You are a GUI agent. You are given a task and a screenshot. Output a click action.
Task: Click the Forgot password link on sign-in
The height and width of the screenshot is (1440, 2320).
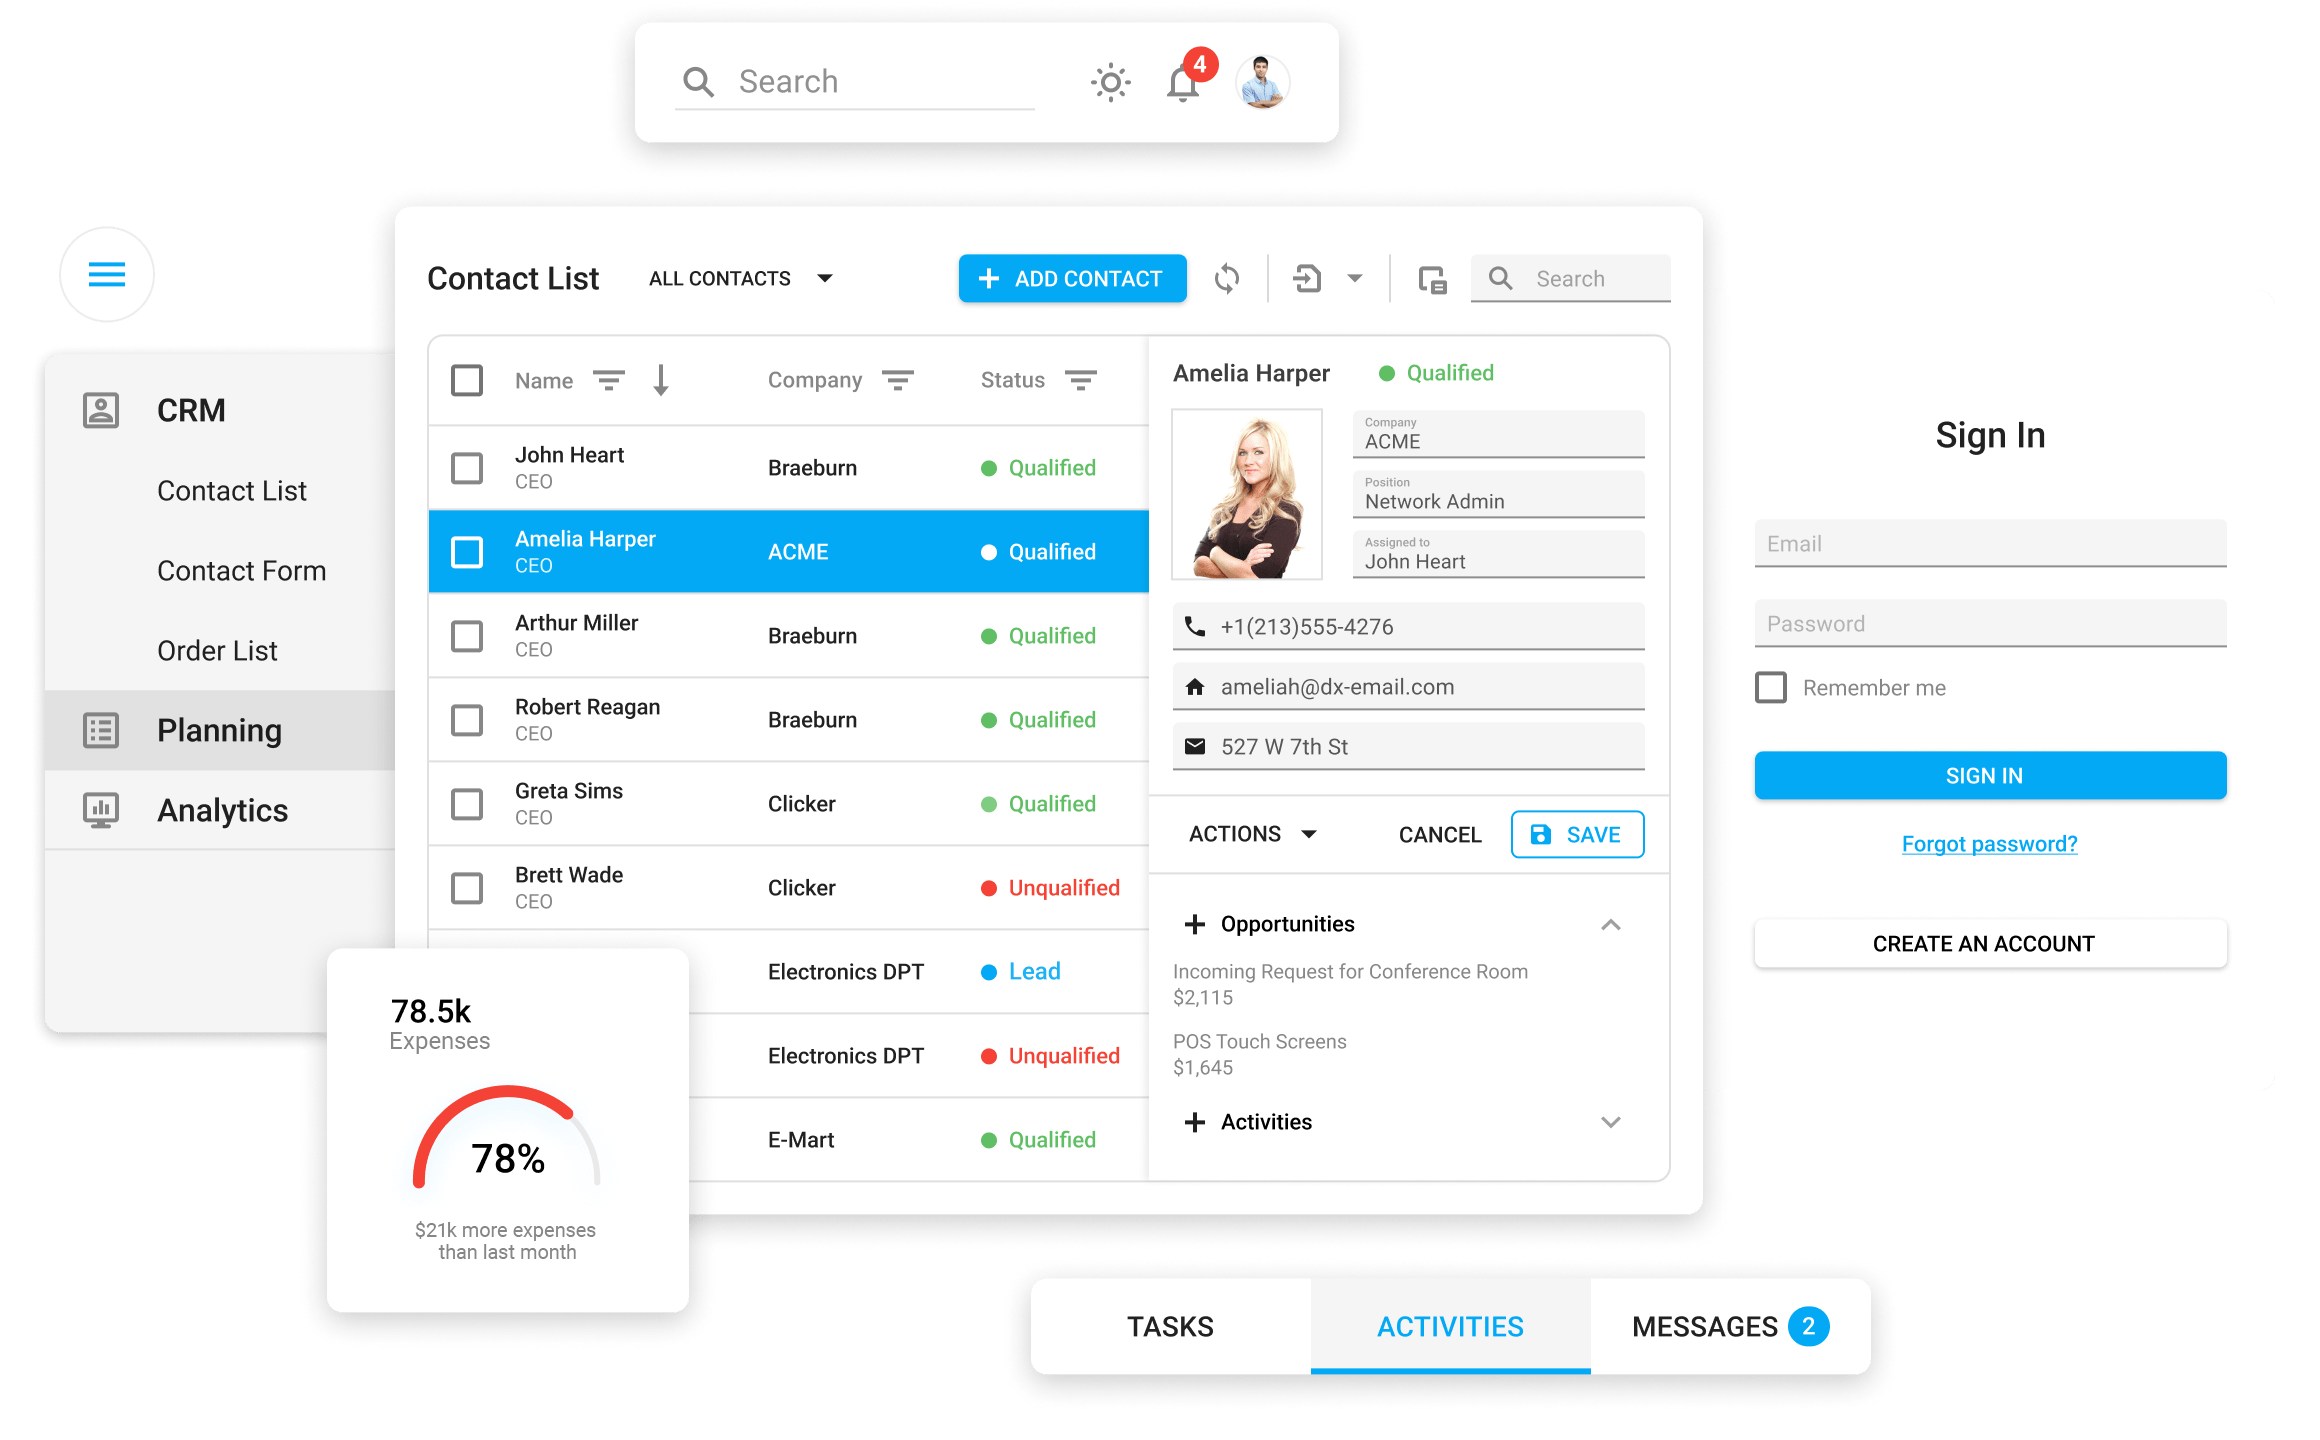coord(1988,843)
